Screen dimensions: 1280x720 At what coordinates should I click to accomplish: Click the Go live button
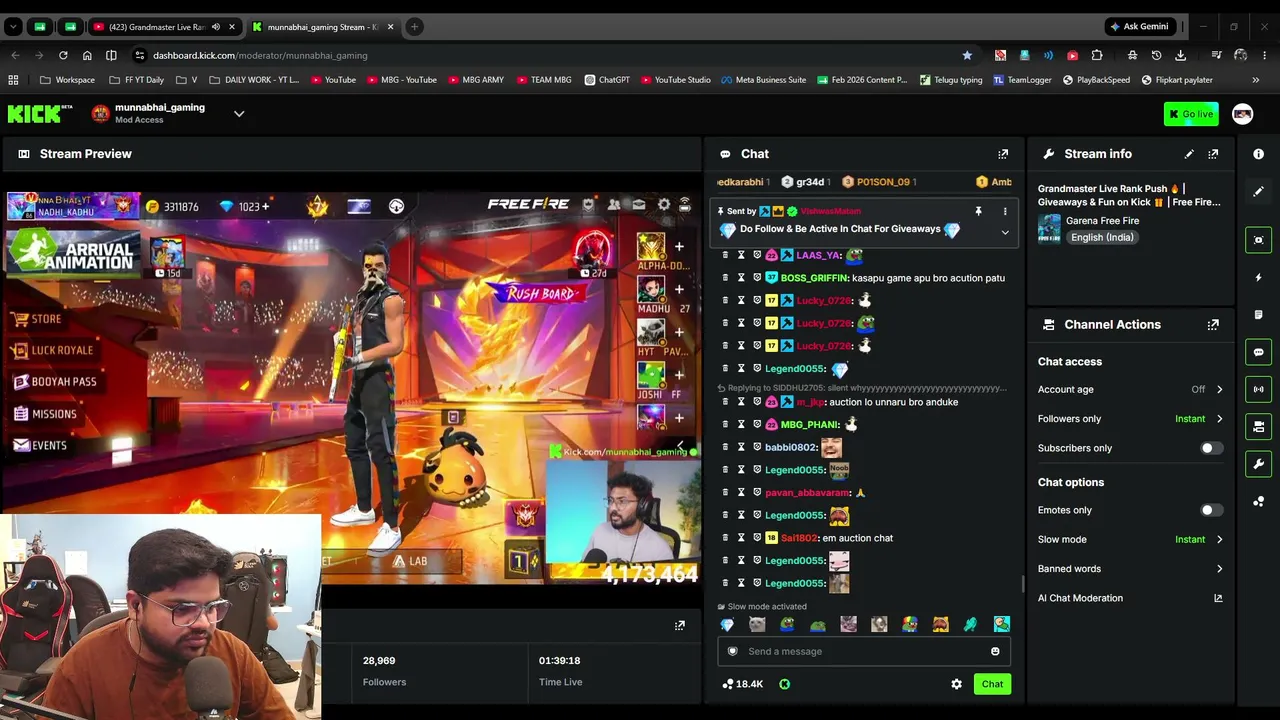(x=1191, y=114)
